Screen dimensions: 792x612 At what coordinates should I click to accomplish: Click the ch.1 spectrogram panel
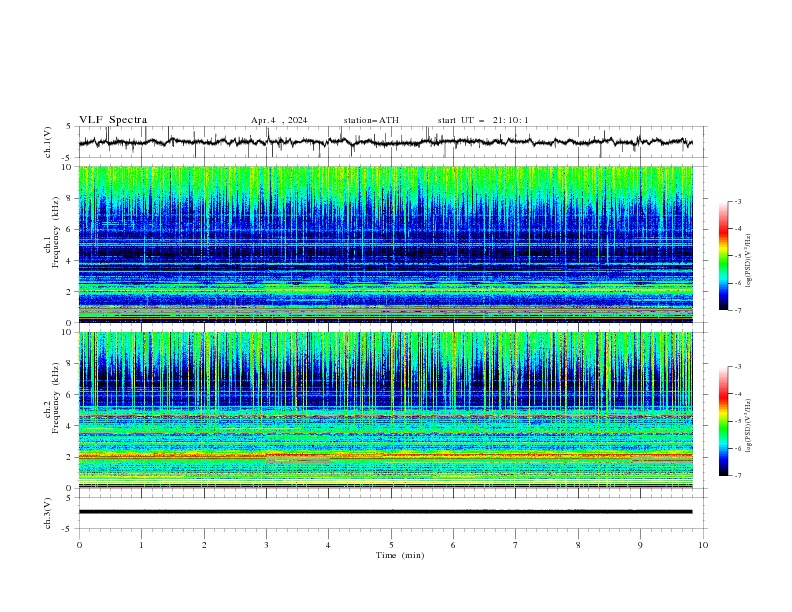tap(386, 244)
